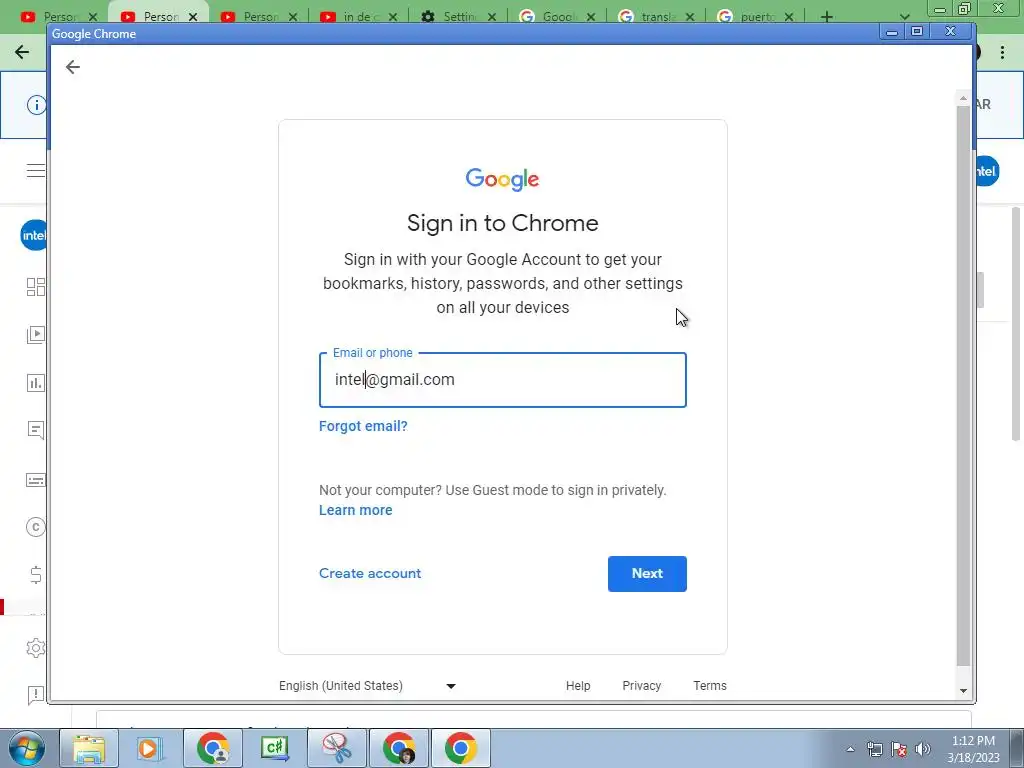
Task: Close the 'puerto' Google tab
Action: point(789,17)
